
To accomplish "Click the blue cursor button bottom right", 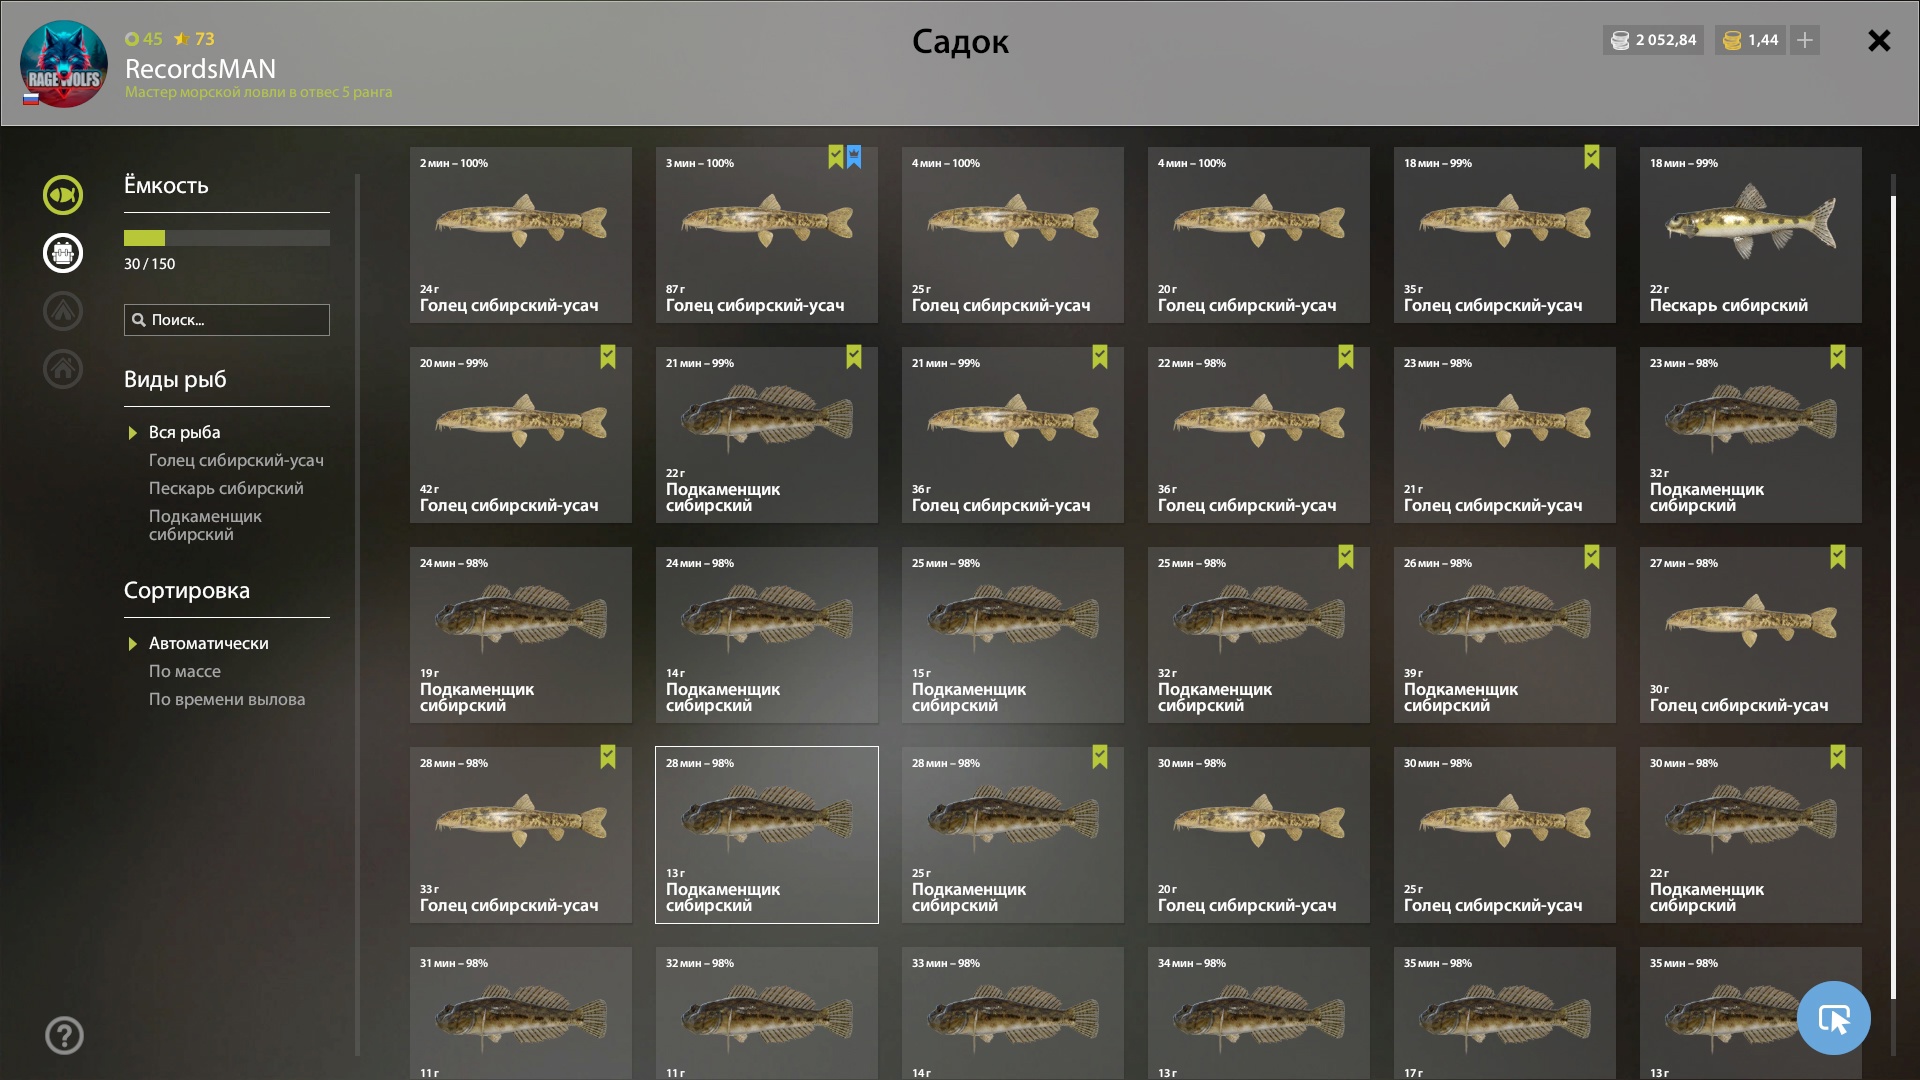I will [1834, 1018].
